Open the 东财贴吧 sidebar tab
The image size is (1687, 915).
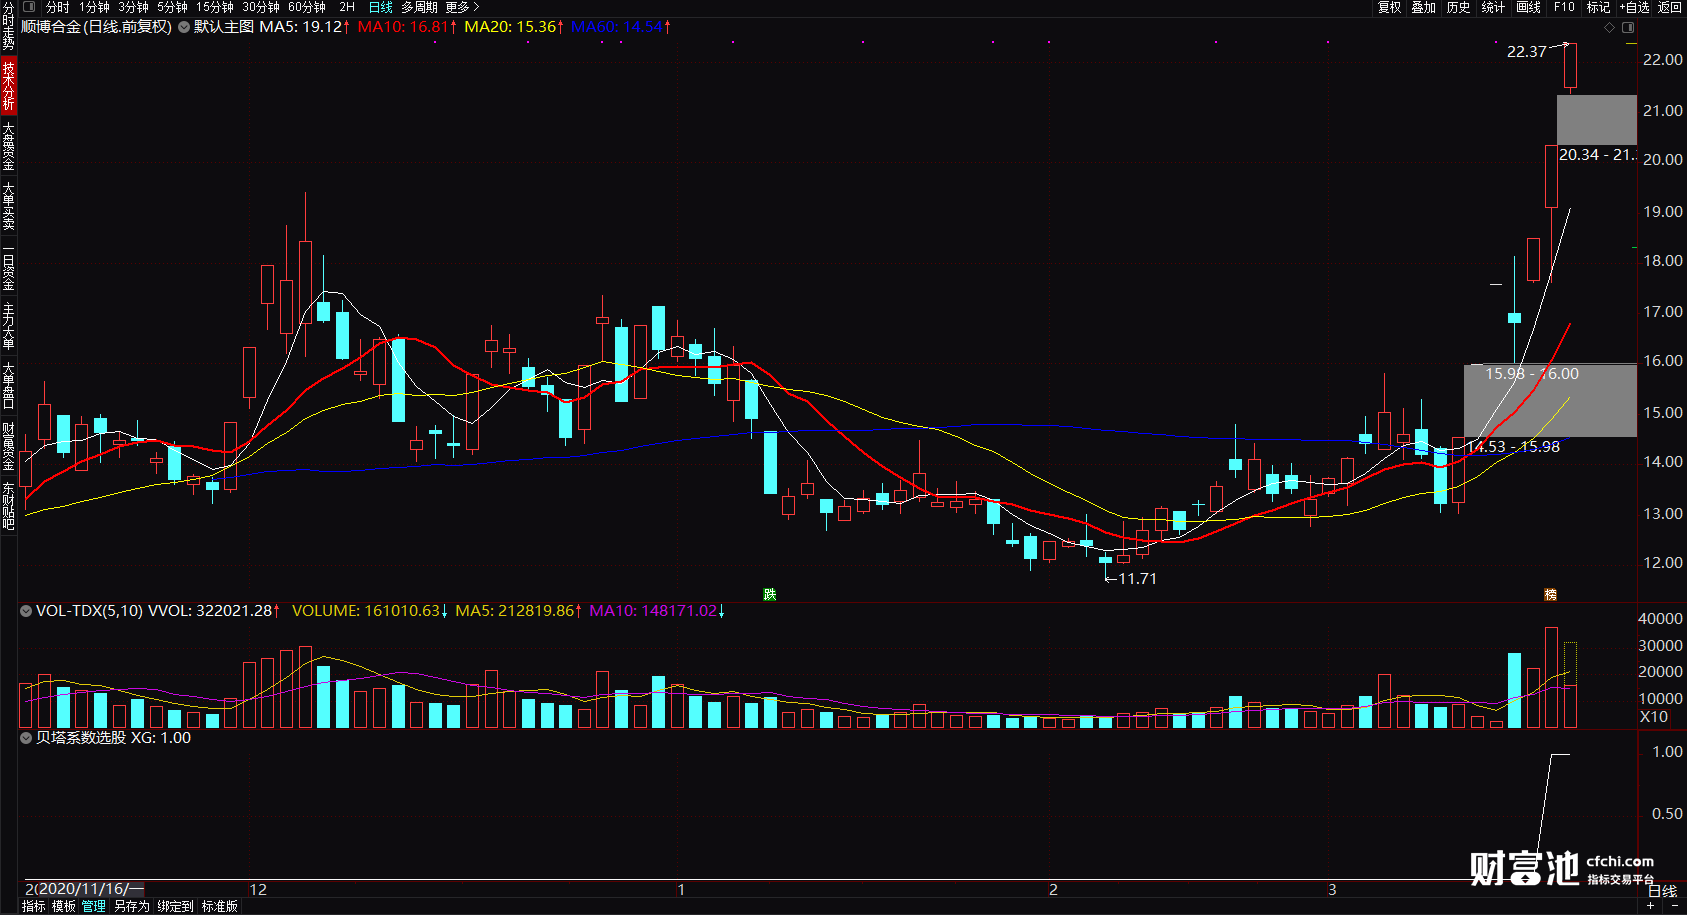(8, 506)
